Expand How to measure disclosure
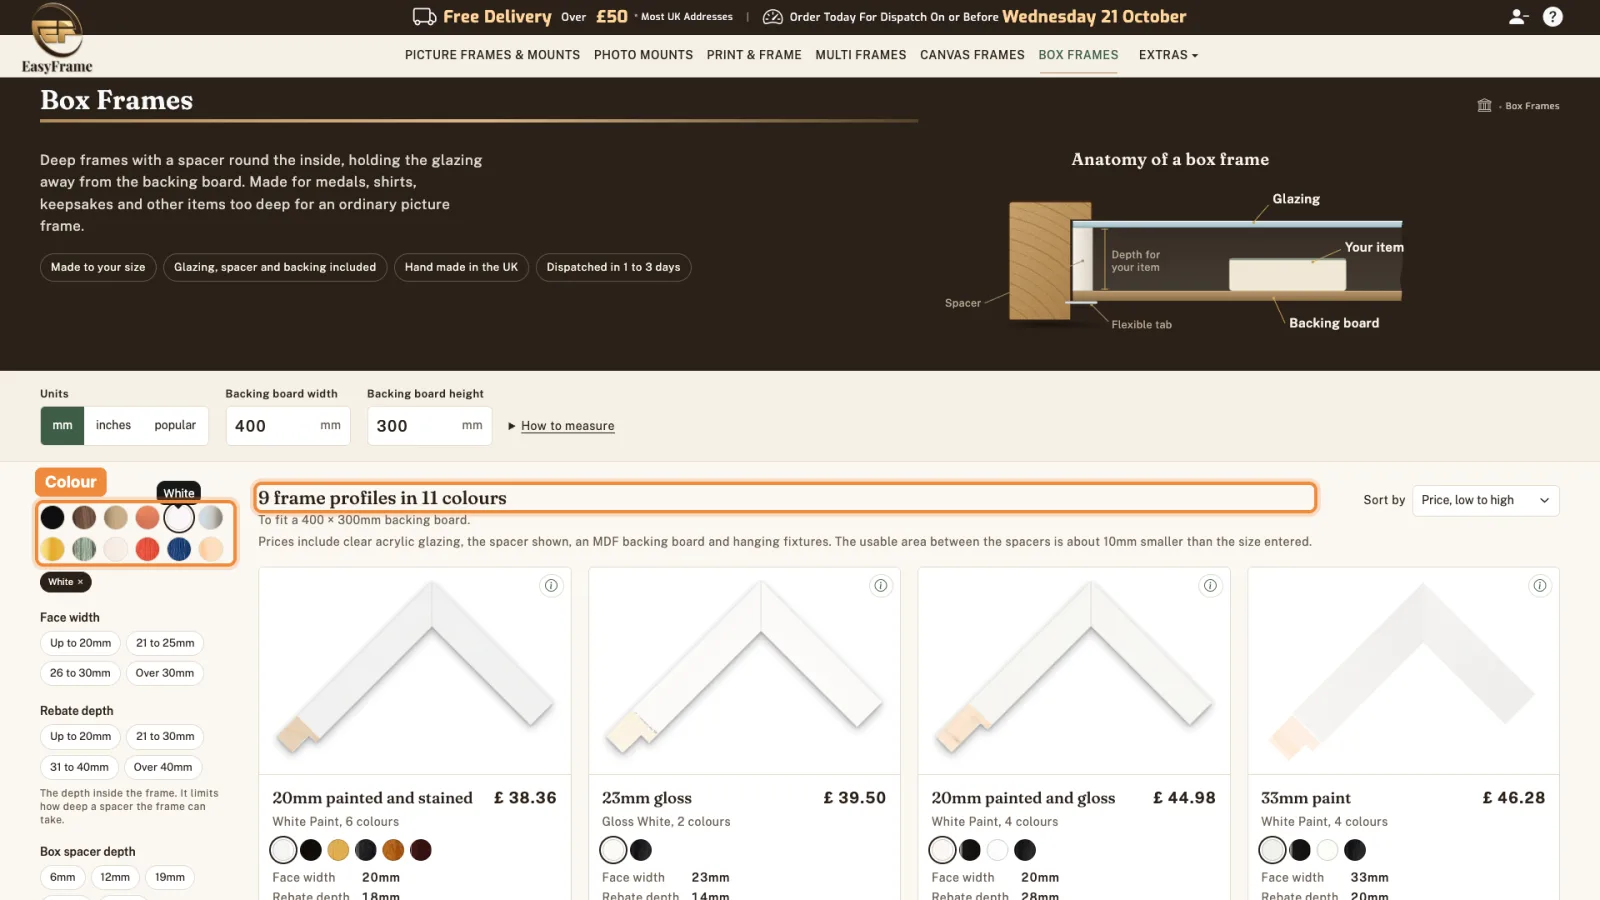 [x=561, y=426]
